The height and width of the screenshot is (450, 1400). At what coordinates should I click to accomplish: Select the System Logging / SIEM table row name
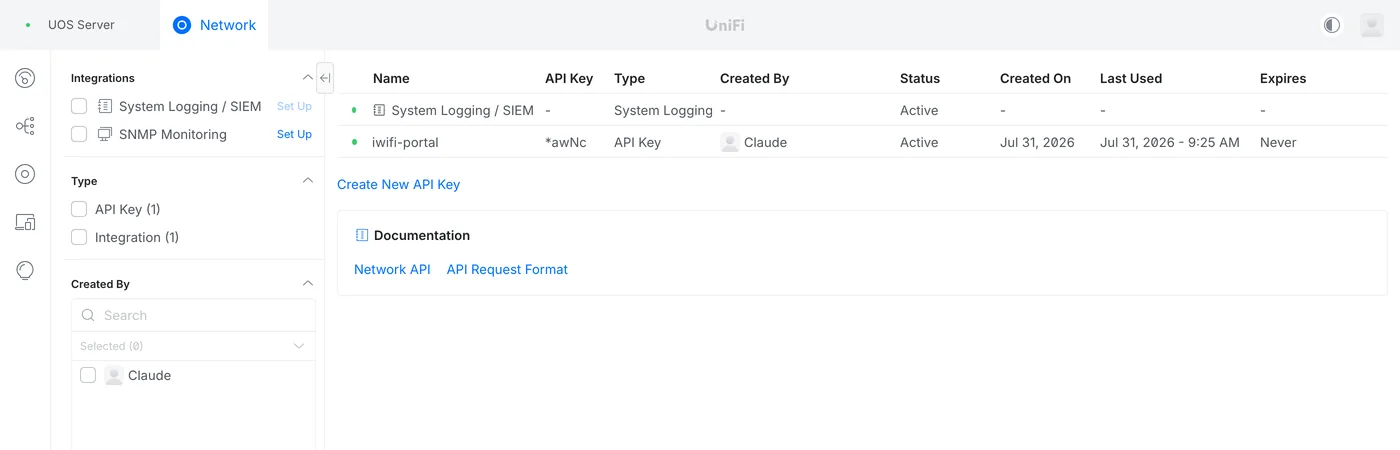(462, 110)
